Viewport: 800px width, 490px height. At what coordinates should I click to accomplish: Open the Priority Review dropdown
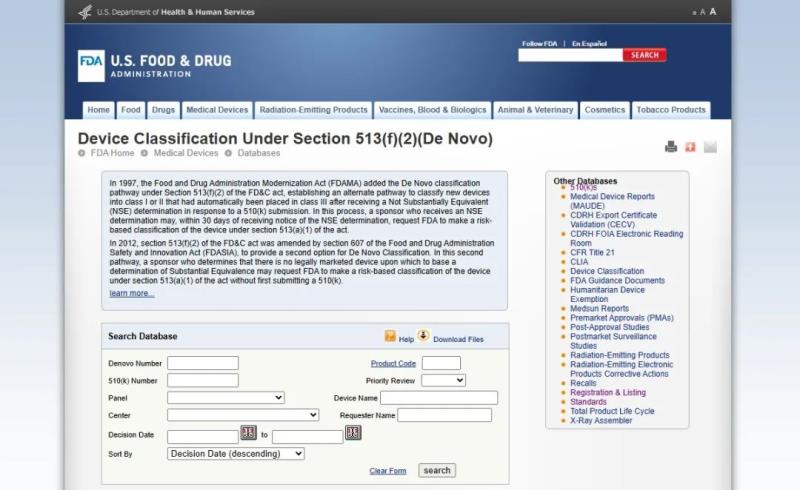coord(443,380)
